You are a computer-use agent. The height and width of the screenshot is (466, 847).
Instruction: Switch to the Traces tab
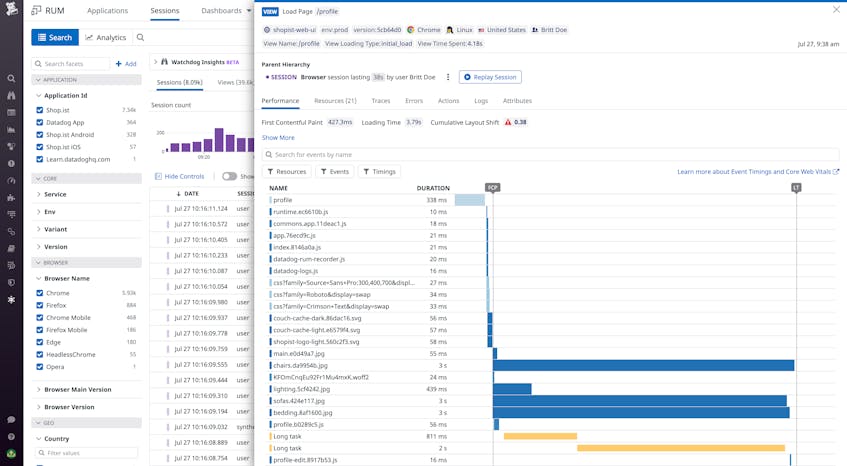381,101
